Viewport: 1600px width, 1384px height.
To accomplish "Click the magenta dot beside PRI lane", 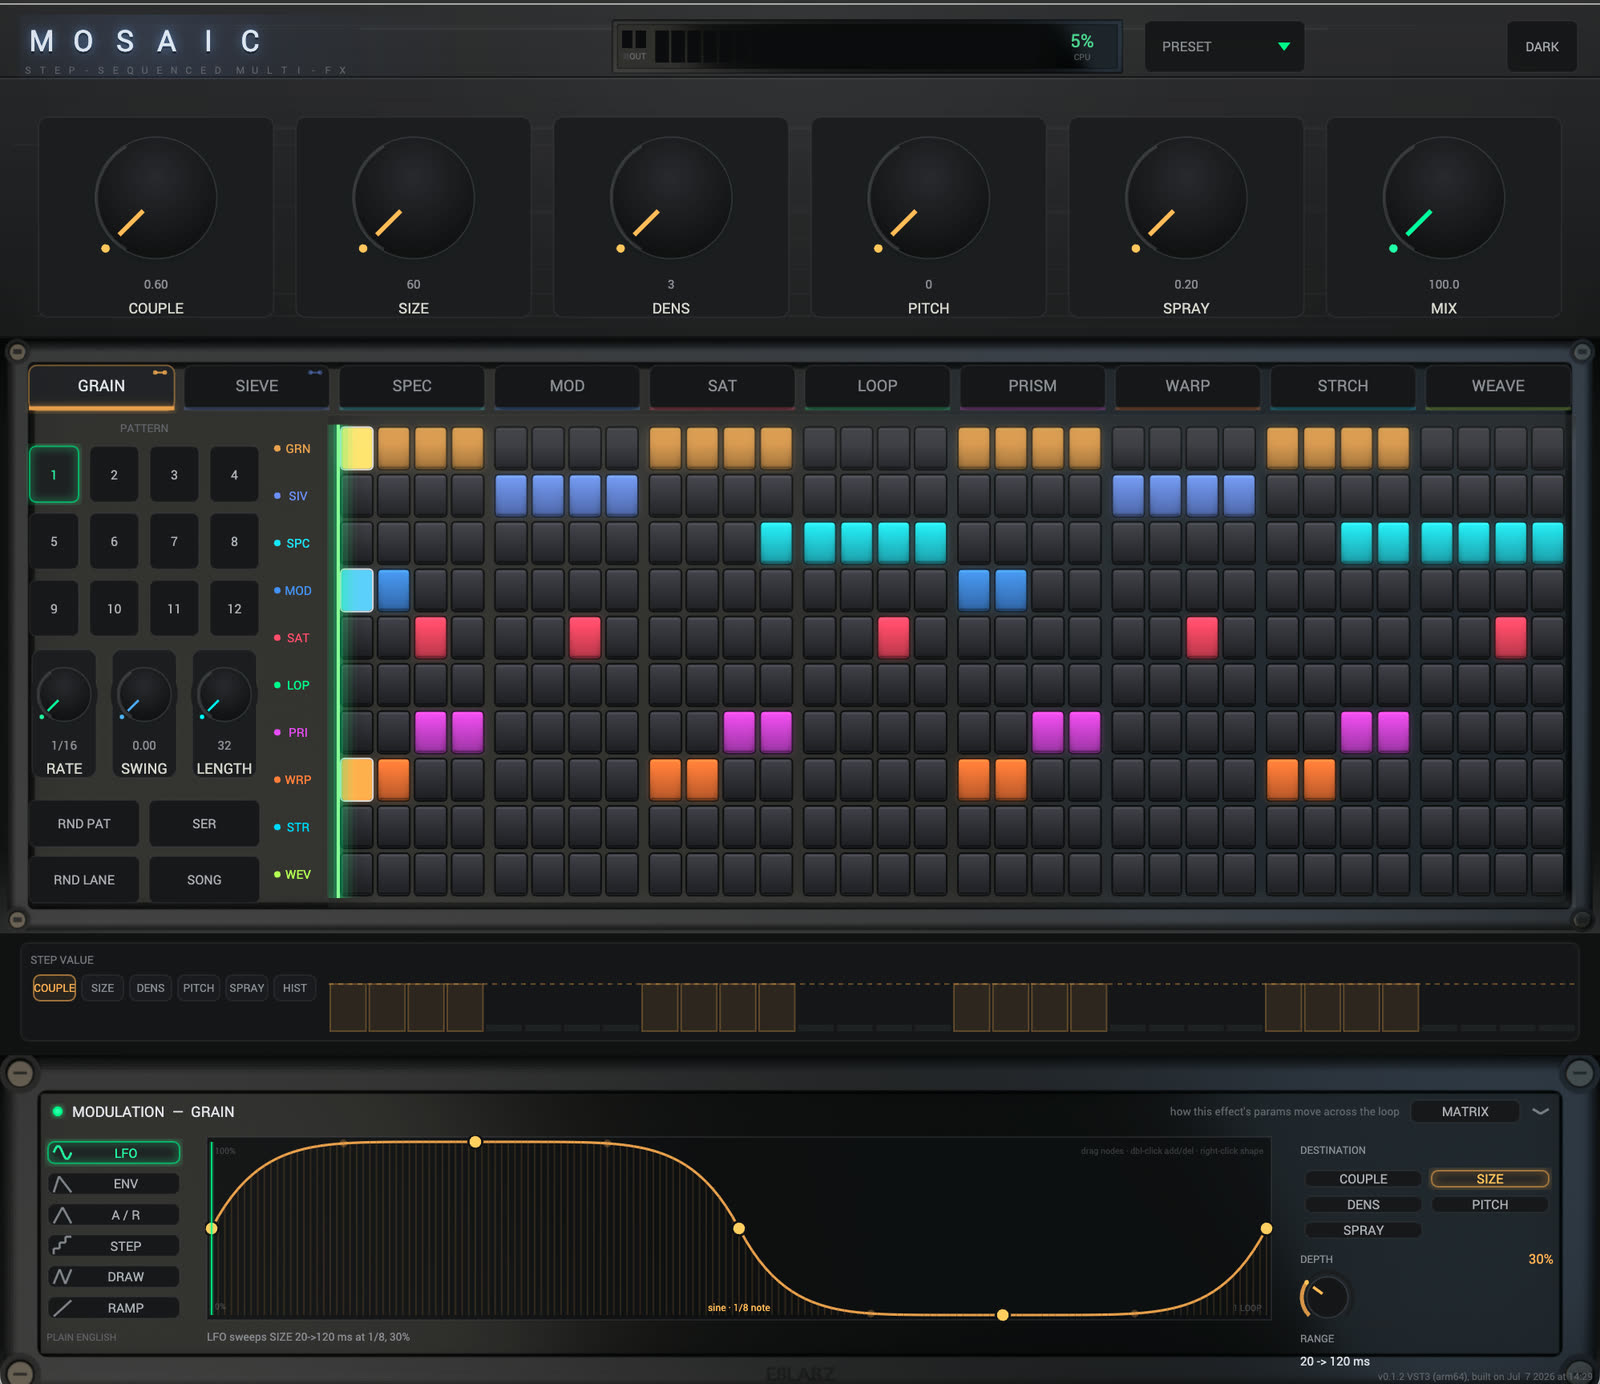I will tap(277, 732).
